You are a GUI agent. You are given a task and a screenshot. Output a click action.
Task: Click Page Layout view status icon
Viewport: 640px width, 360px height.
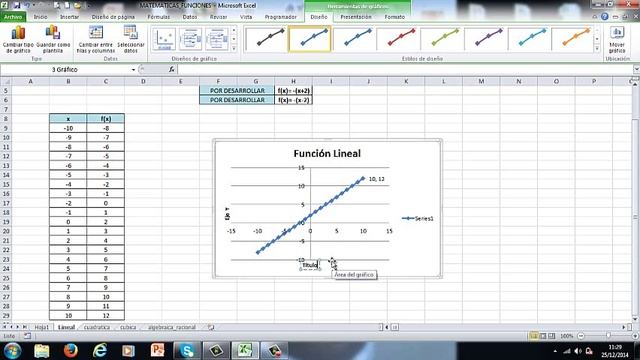(543, 336)
